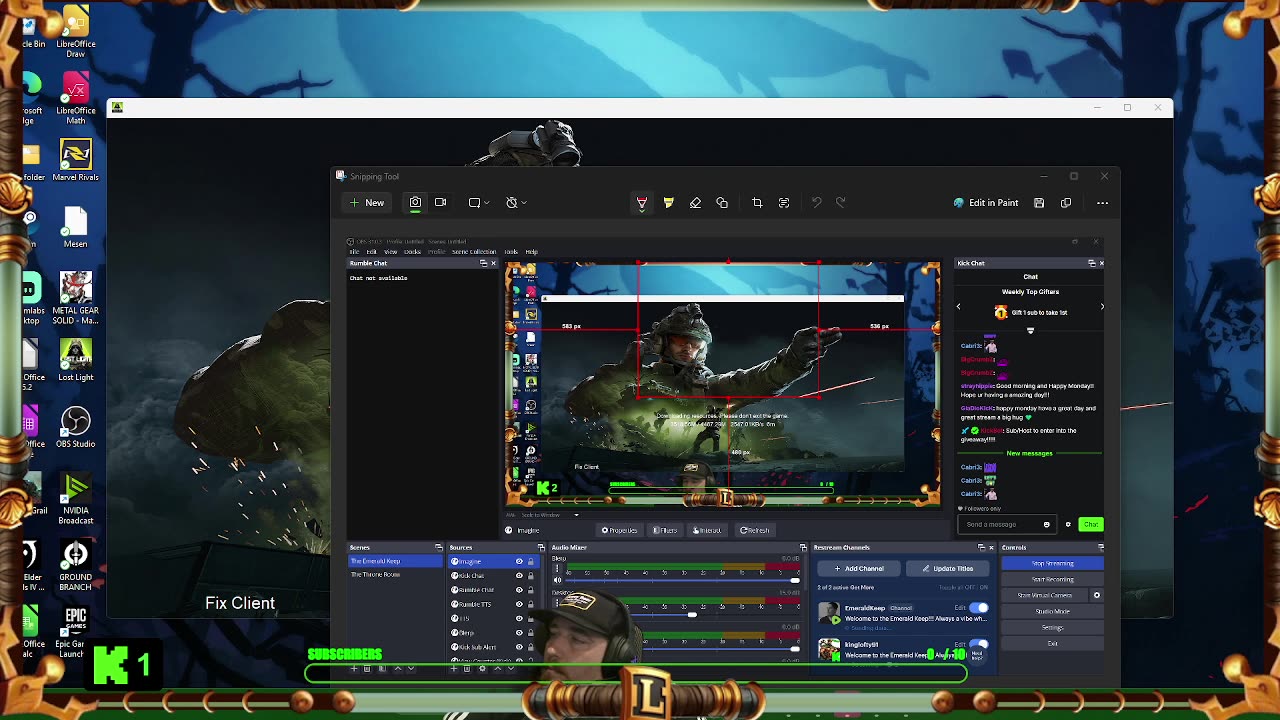Screen dimensions: 1280x720
Task: Open the snipping shape mode dropdown
Action: tap(479, 203)
